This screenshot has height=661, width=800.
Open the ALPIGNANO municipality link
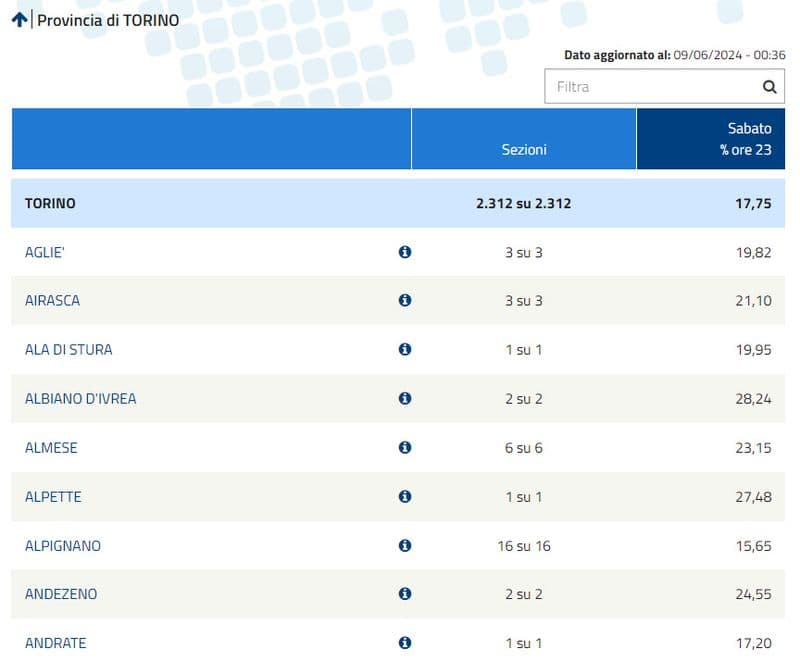pos(62,546)
